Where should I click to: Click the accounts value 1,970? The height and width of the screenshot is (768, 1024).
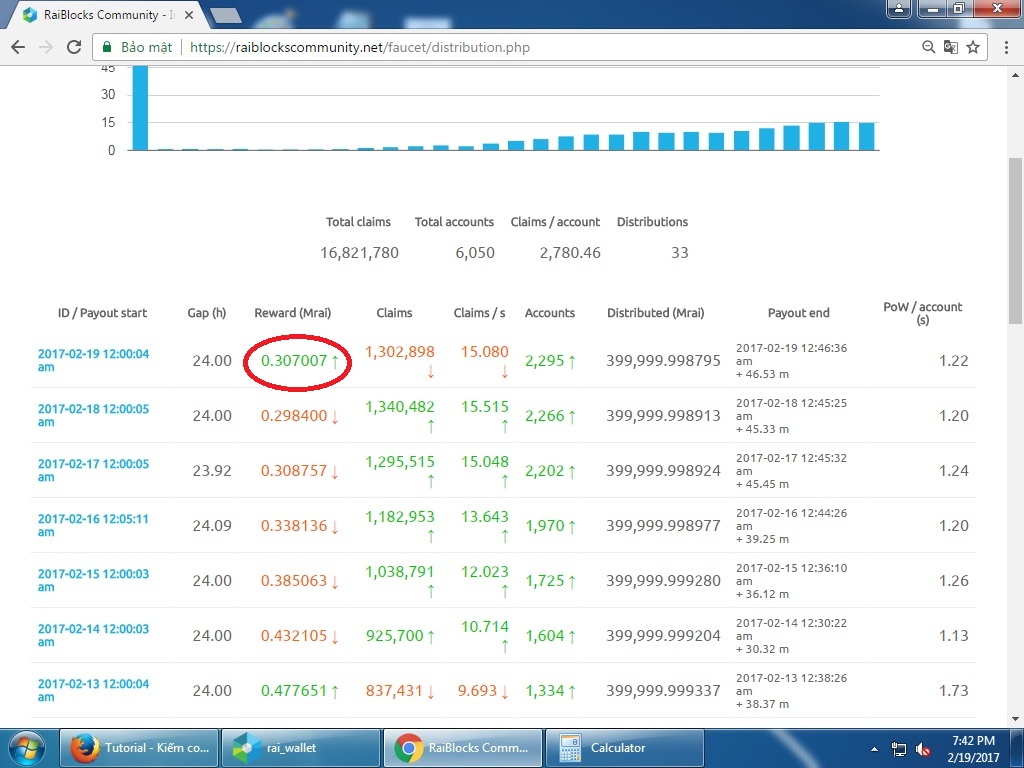pyautogui.click(x=545, y=526)
